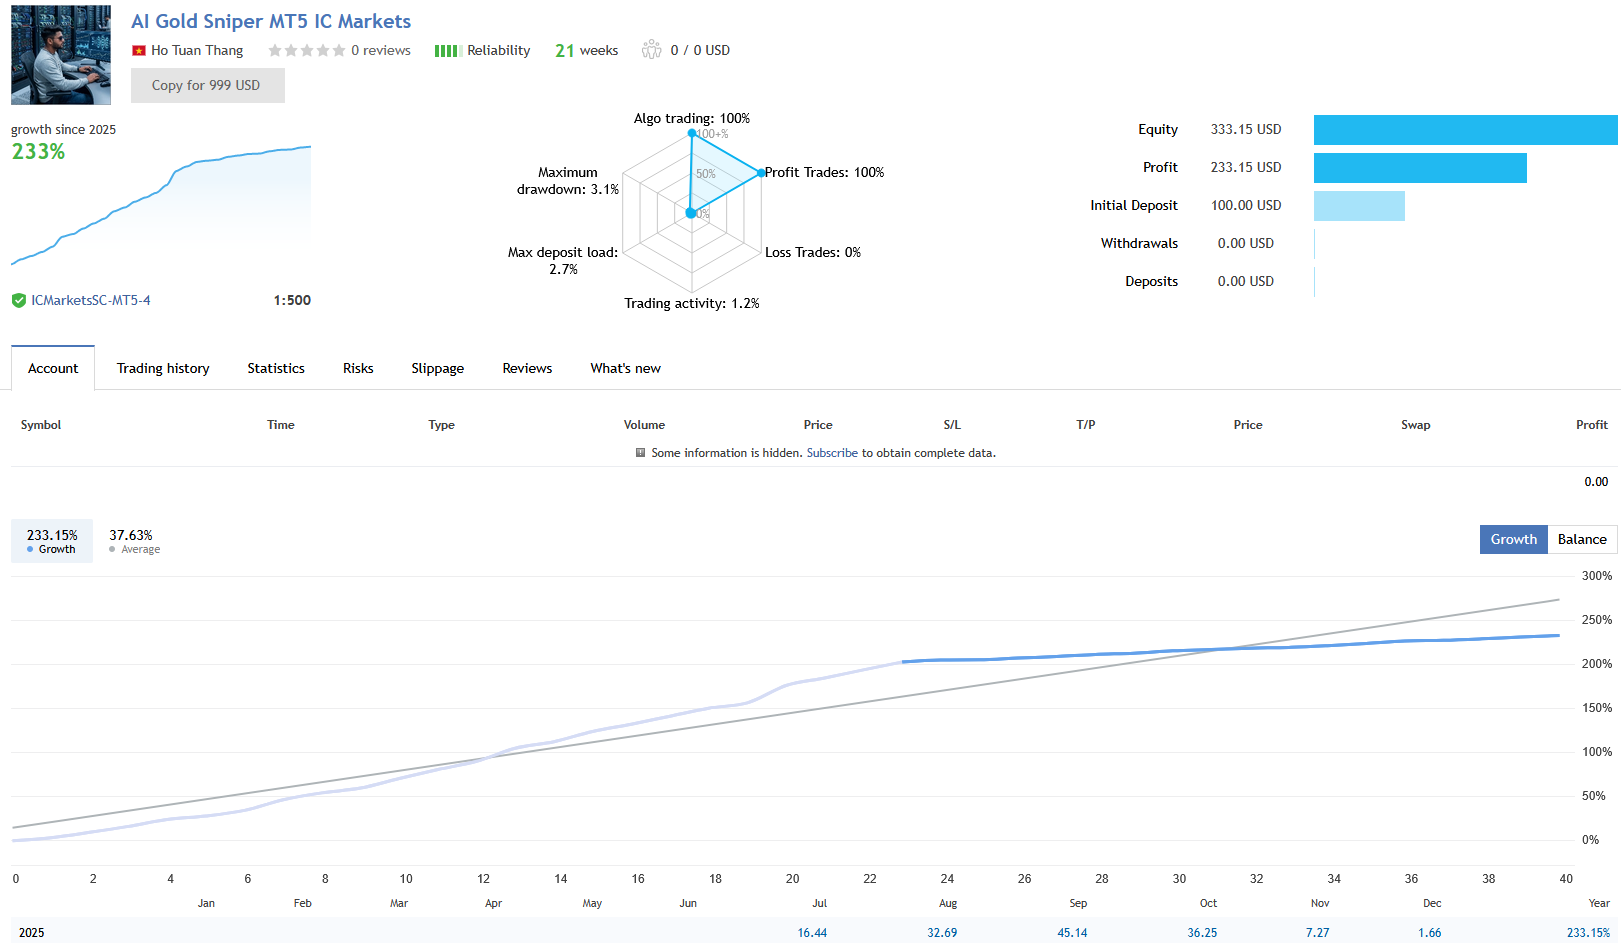Click the author avatar photo
This screenshot has width=1621, height=943.
pyautogui.click(x=60, y=54)
